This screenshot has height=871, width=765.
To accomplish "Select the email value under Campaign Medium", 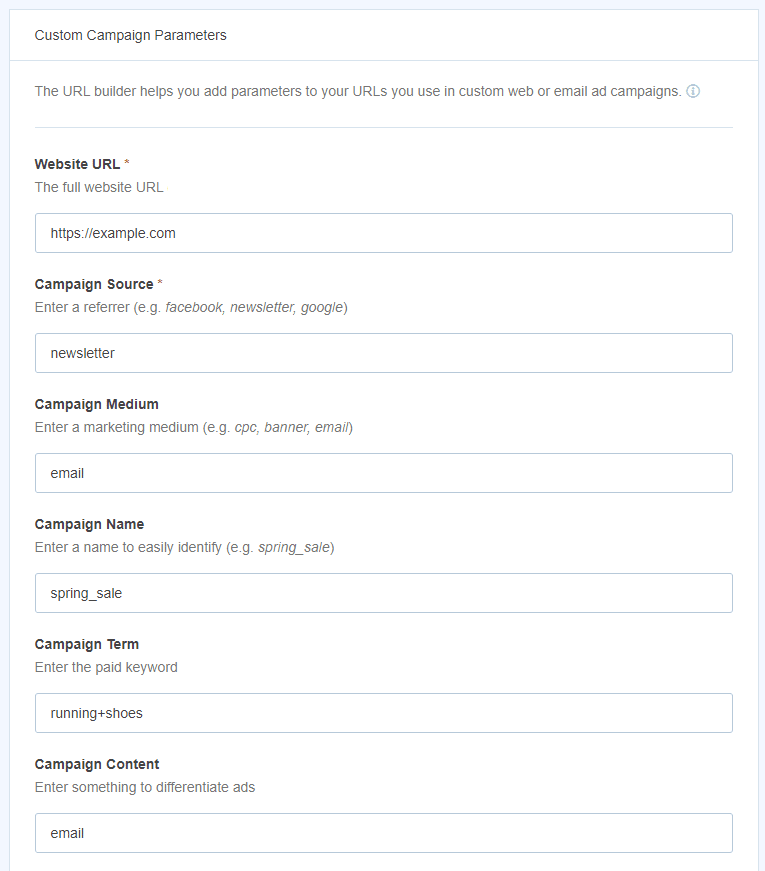I will click(x=67, y=473).
